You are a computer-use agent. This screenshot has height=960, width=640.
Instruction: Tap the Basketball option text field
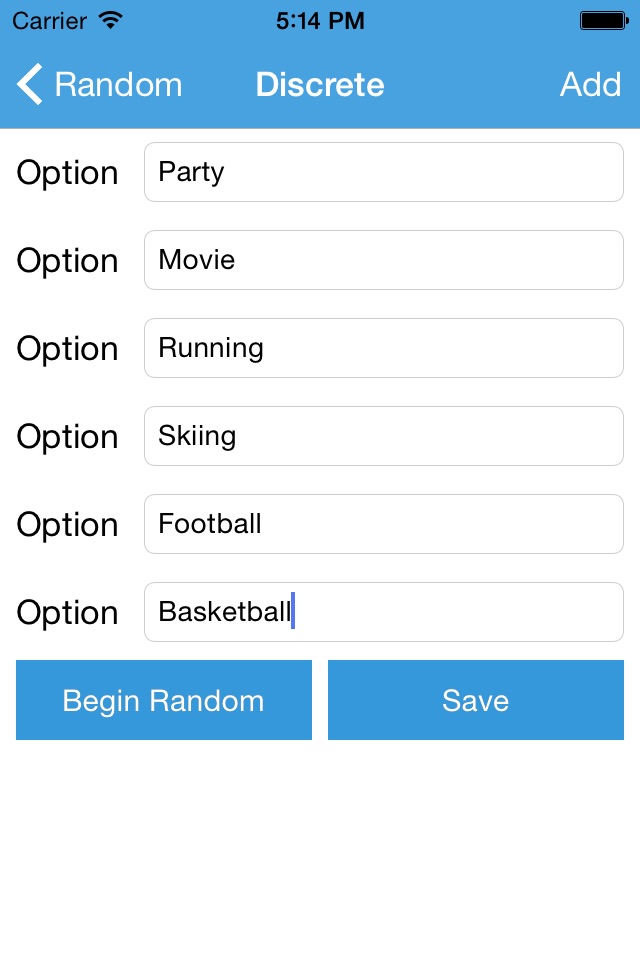[384, 612]
